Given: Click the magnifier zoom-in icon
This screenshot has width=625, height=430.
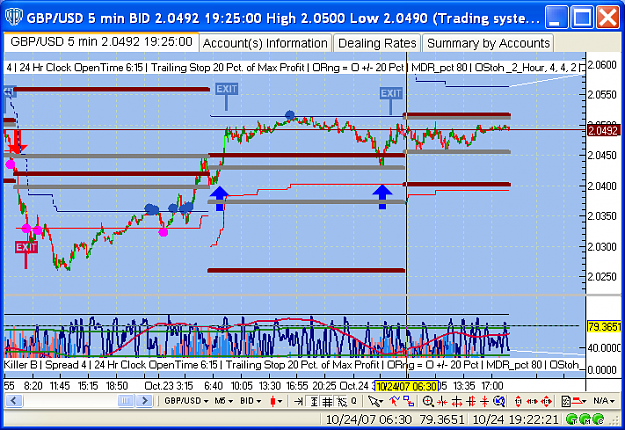Looking at the screenshot, I should click(x=428, y=401).
